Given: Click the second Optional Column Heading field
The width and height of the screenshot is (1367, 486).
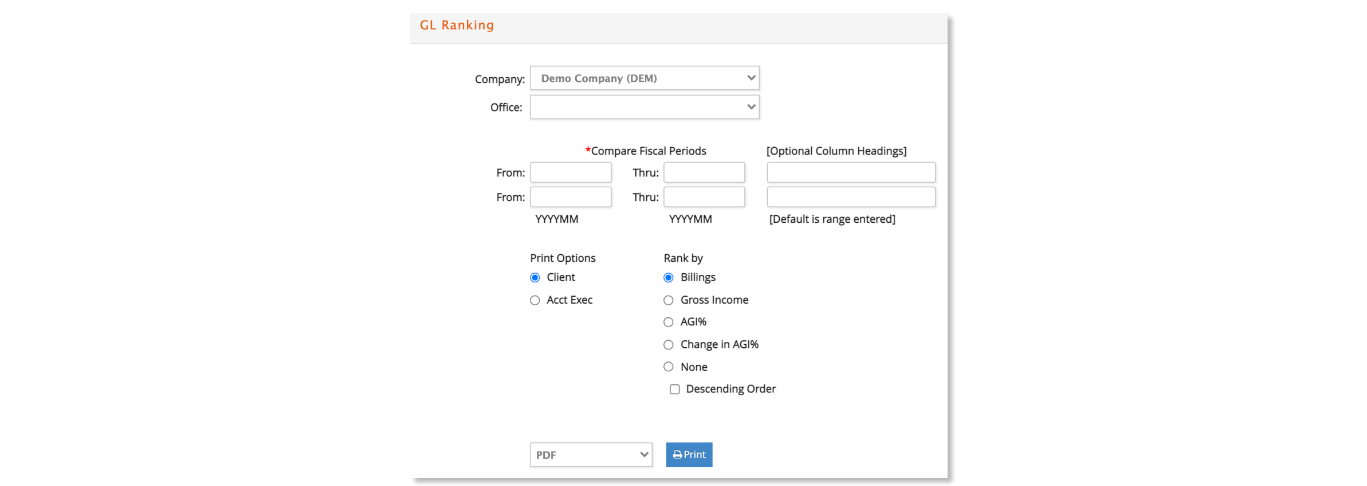Looking at the screenshot, I should click(851, 197).
